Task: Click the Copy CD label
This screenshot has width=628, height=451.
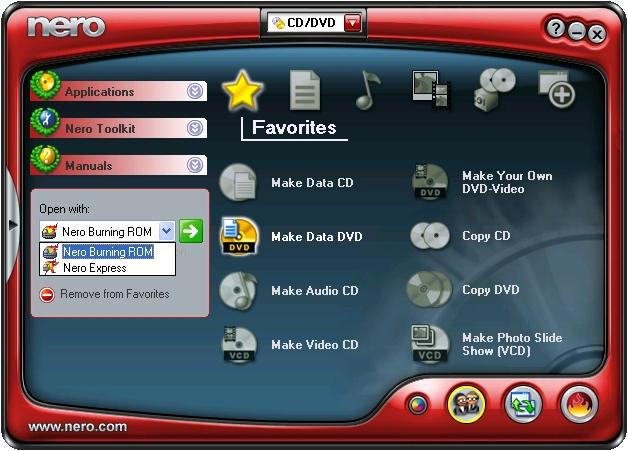Action: (x=486, y=236)
